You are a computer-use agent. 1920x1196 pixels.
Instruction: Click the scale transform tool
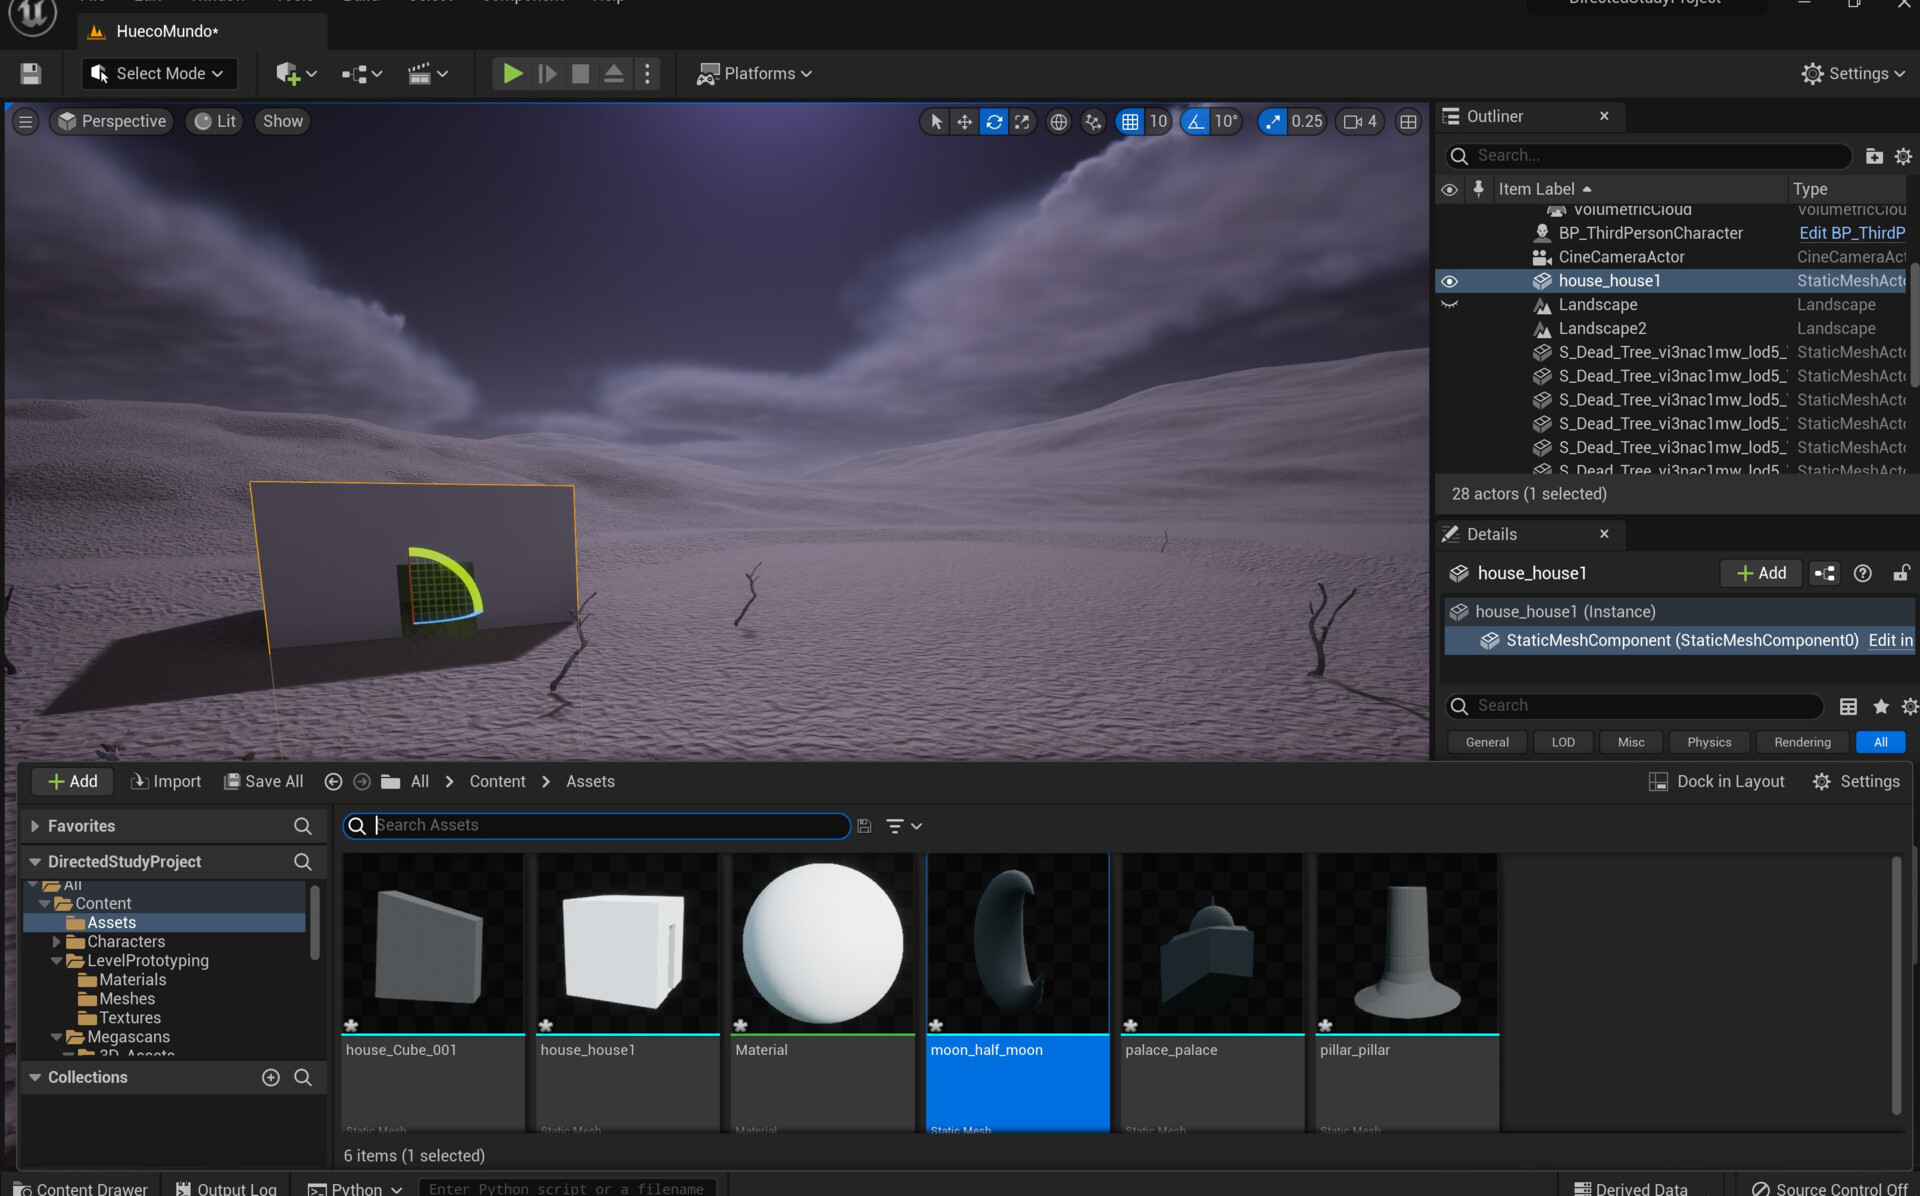click(x=1022, y=122)
